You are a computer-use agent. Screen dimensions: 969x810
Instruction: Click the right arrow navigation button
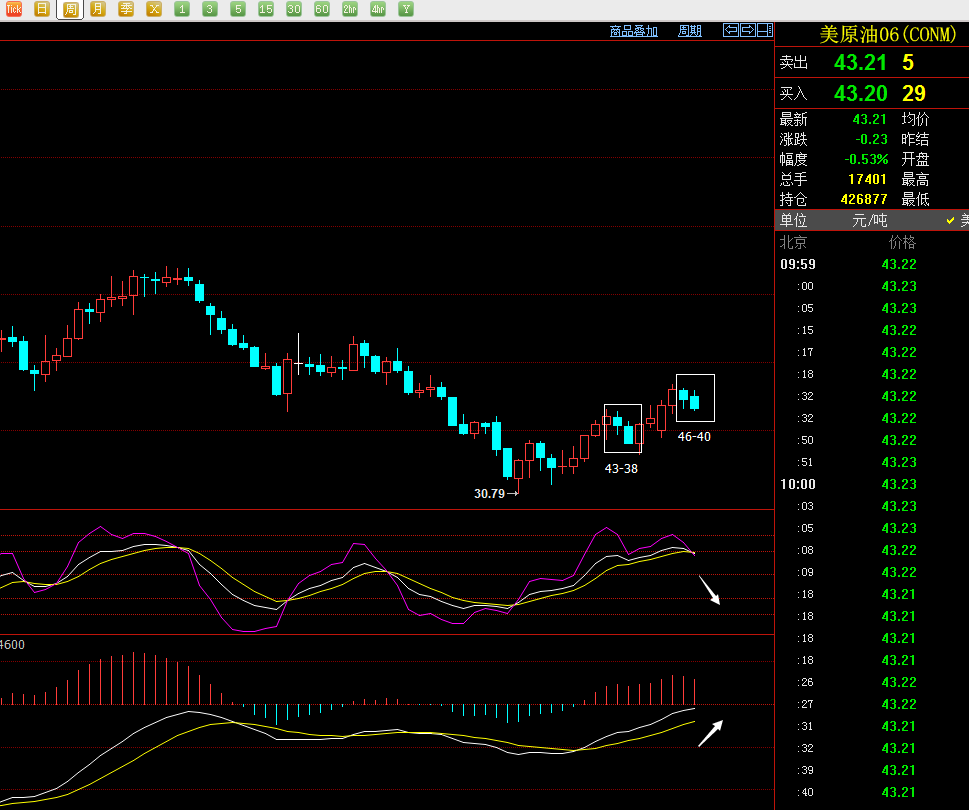click(748, 31)
